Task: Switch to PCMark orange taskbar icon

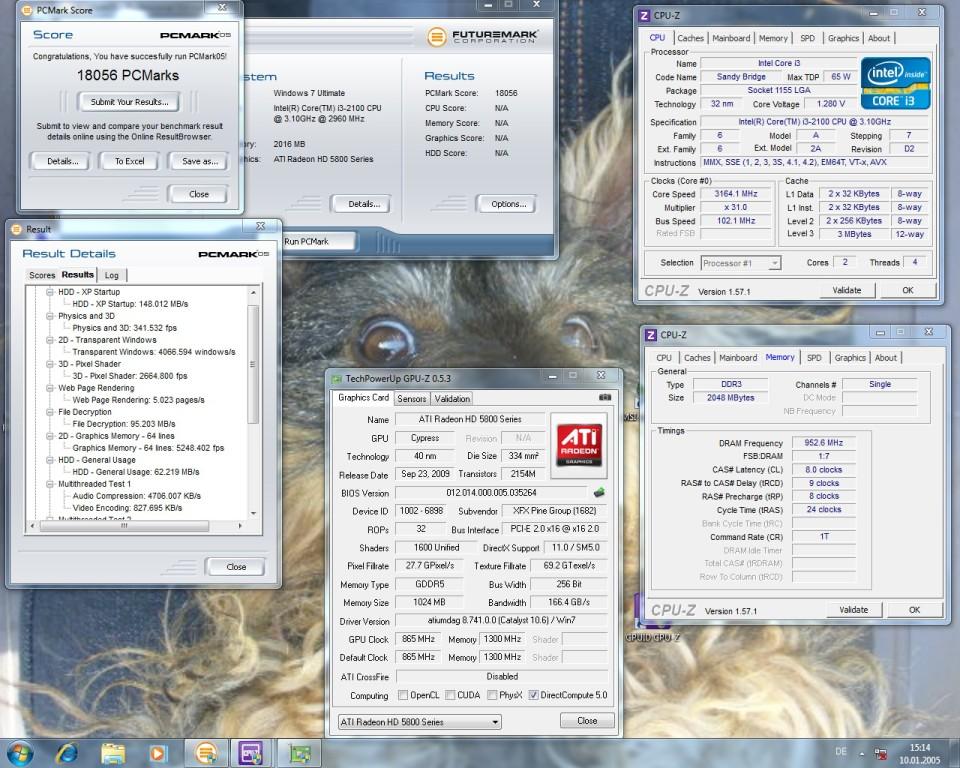Action: coord(206,753)
